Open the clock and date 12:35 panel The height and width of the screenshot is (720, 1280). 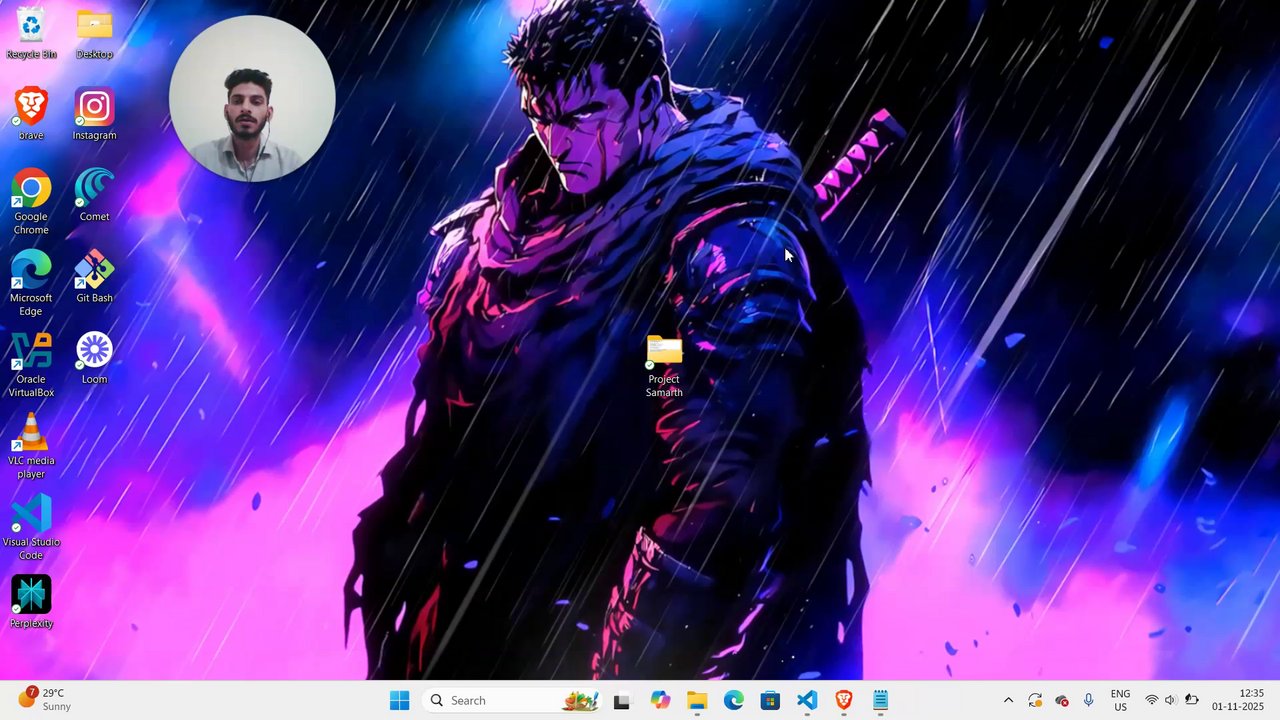pyautogui.click(x=1238, y=700)
